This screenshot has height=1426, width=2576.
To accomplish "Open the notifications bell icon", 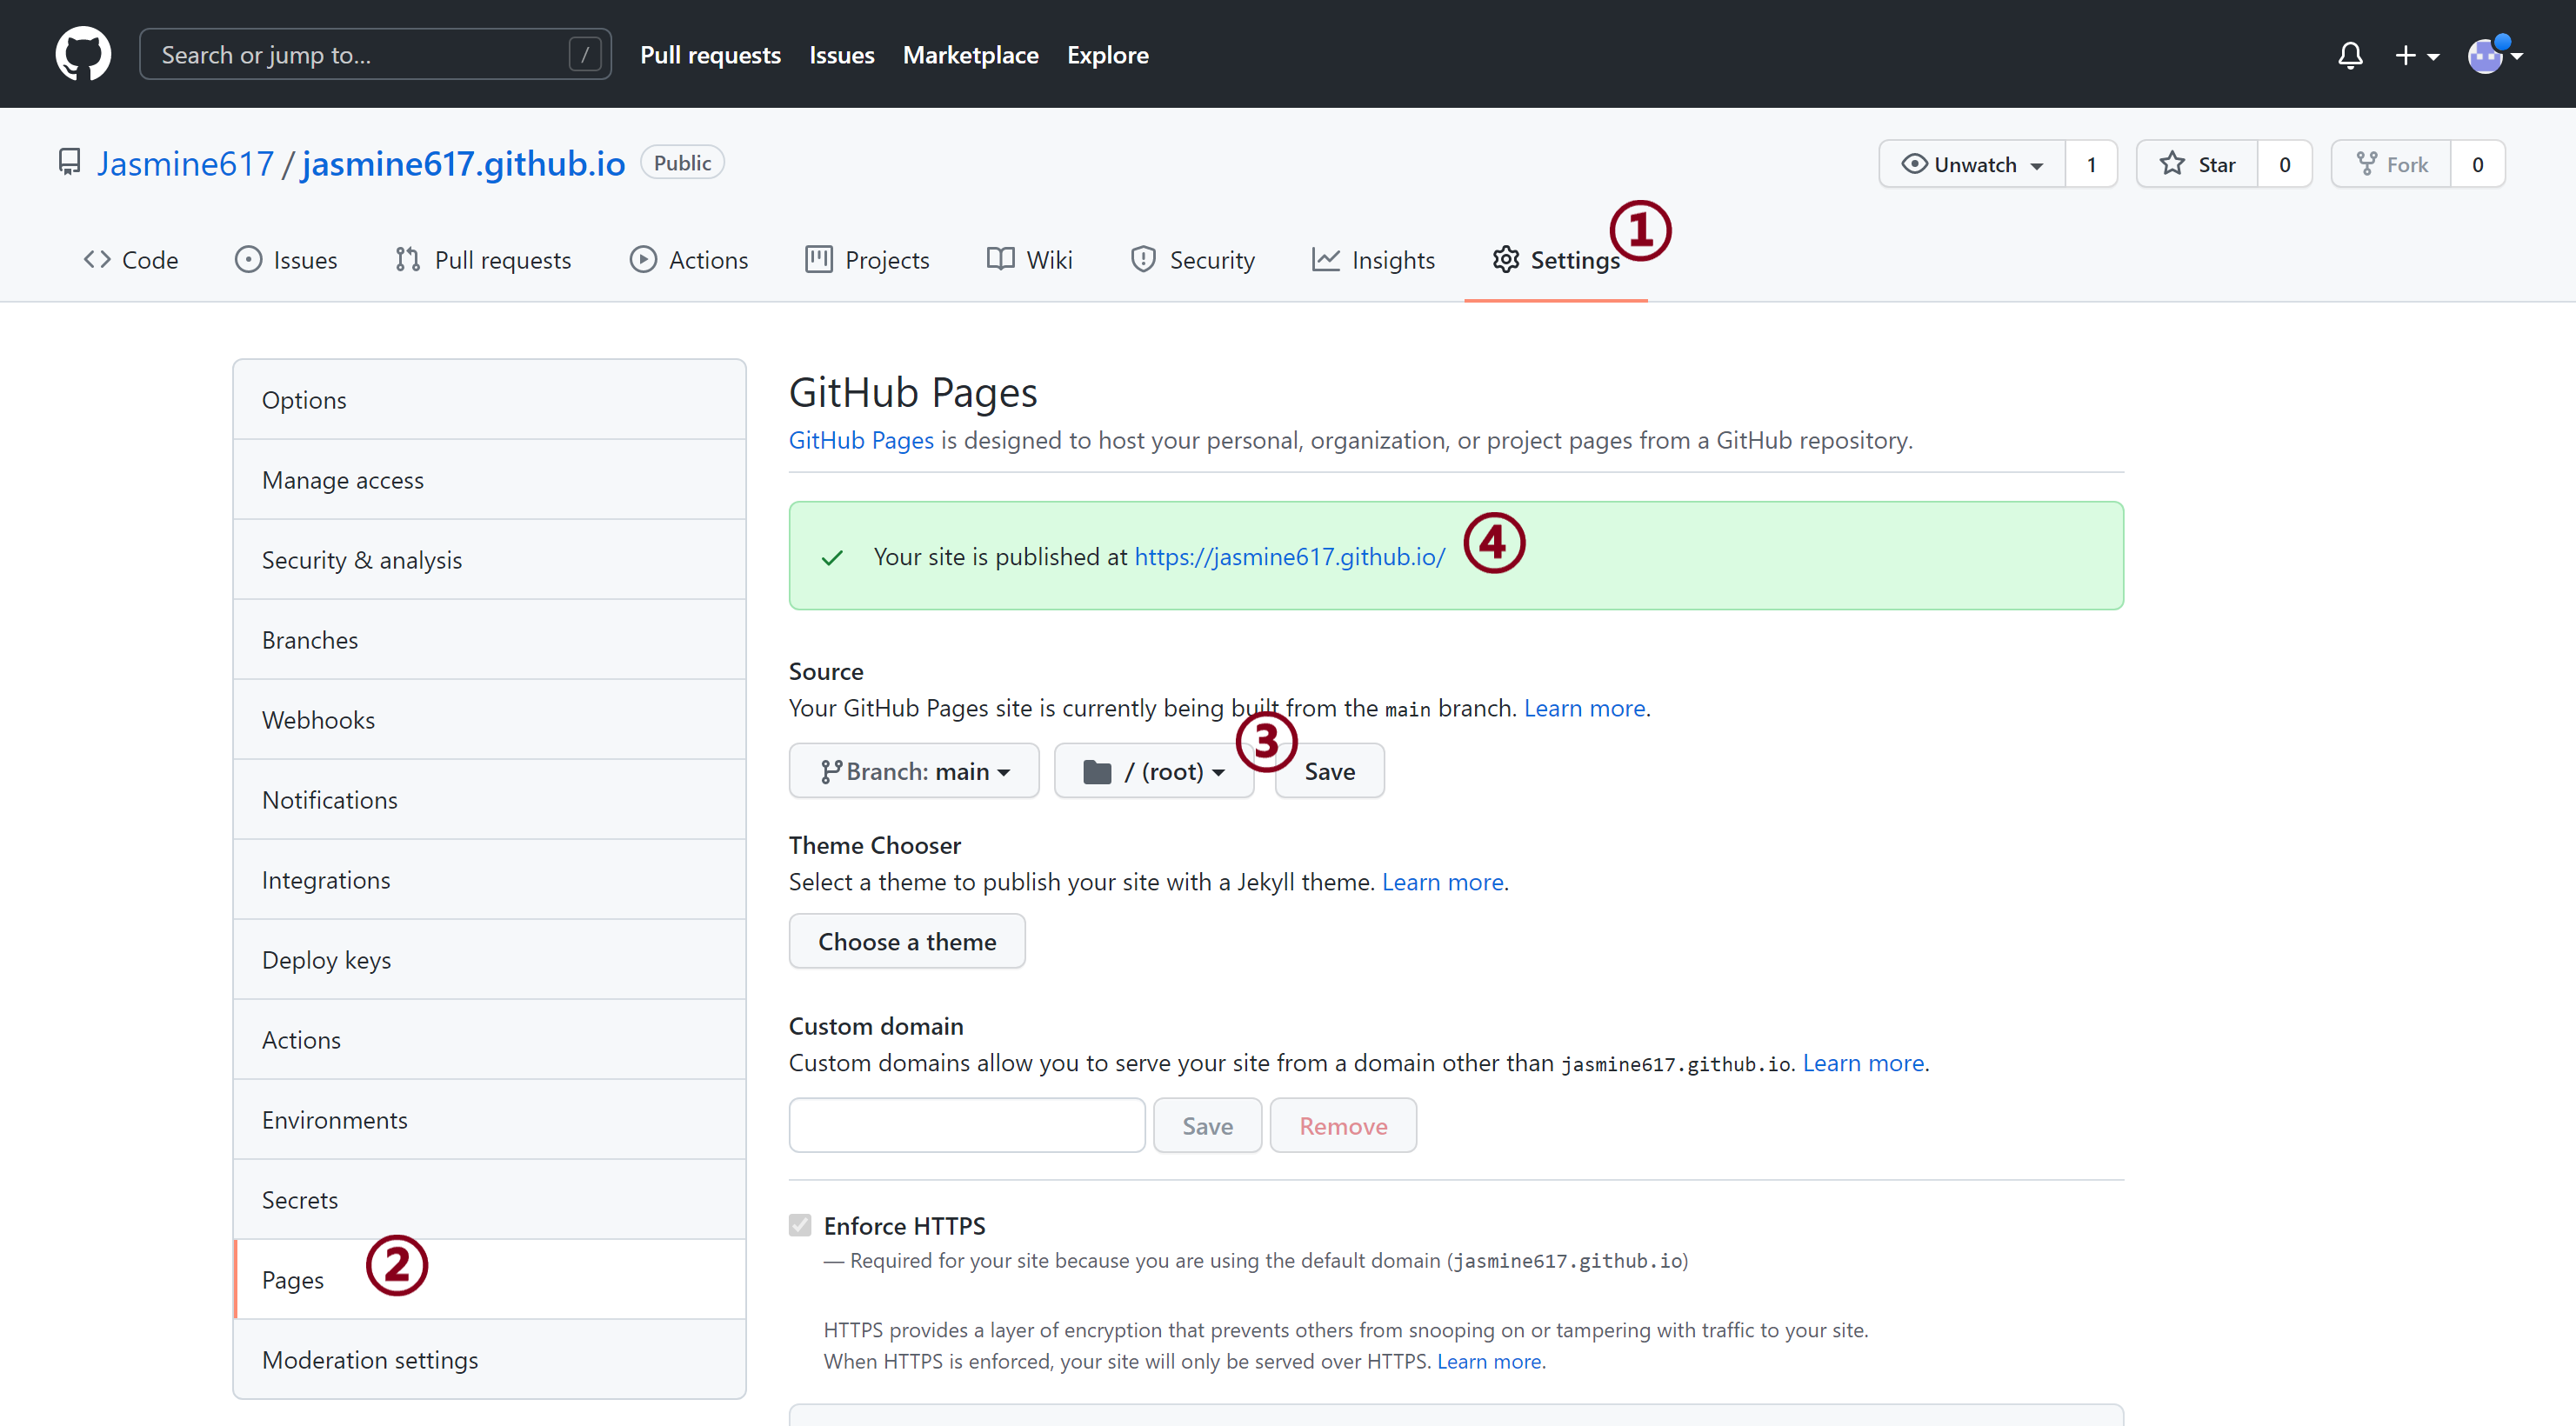I will coord(2349,55).
